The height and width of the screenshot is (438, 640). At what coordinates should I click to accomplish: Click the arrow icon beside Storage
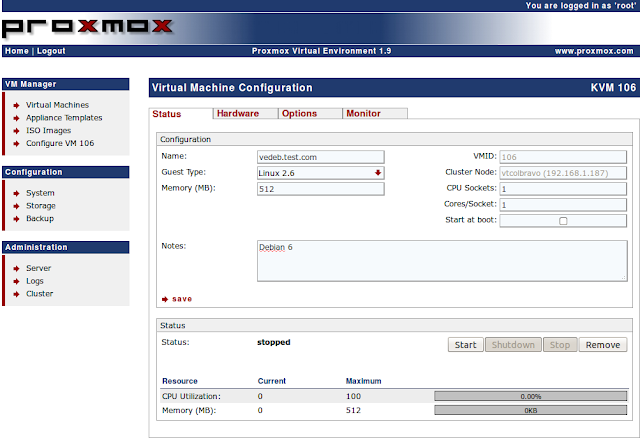(x=16, y=206)
